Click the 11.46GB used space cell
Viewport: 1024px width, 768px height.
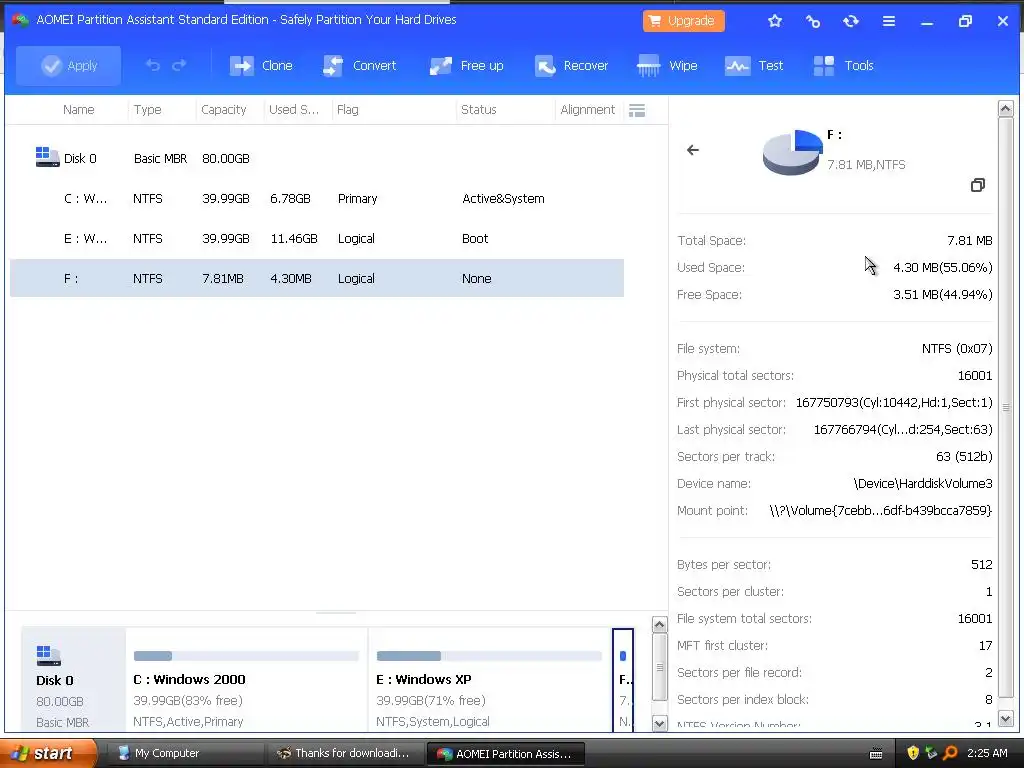[x=294, y=238]
